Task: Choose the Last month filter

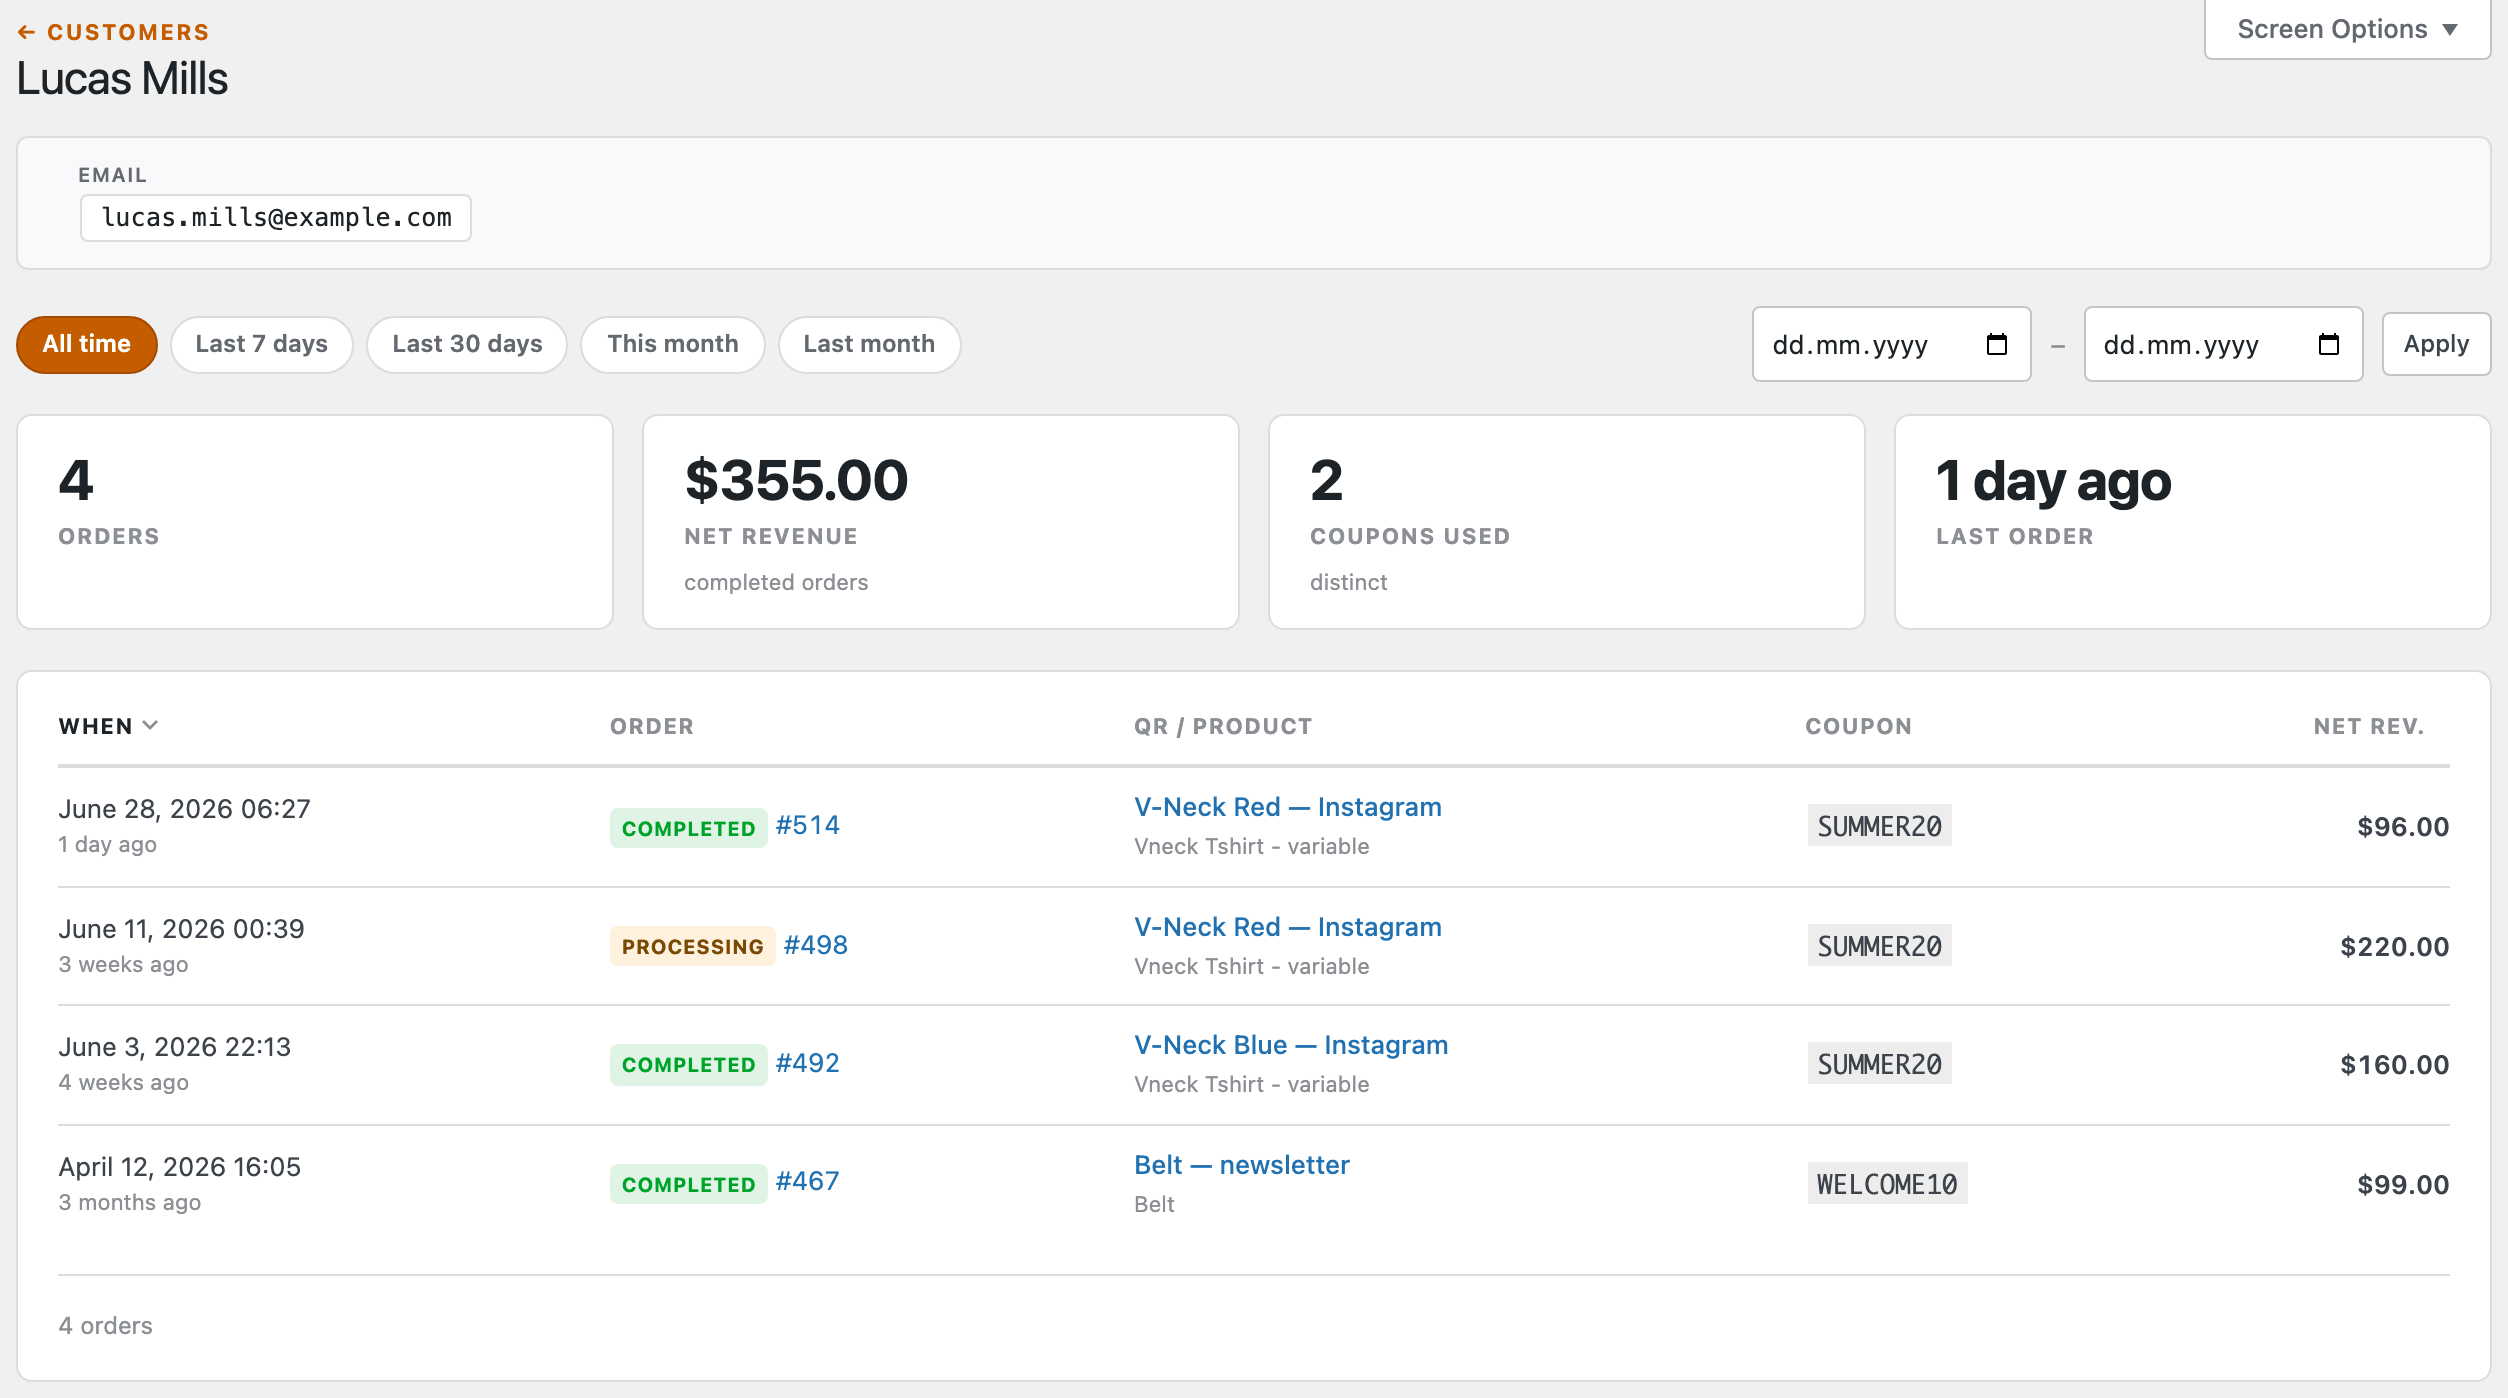Action: pos(869,344)
